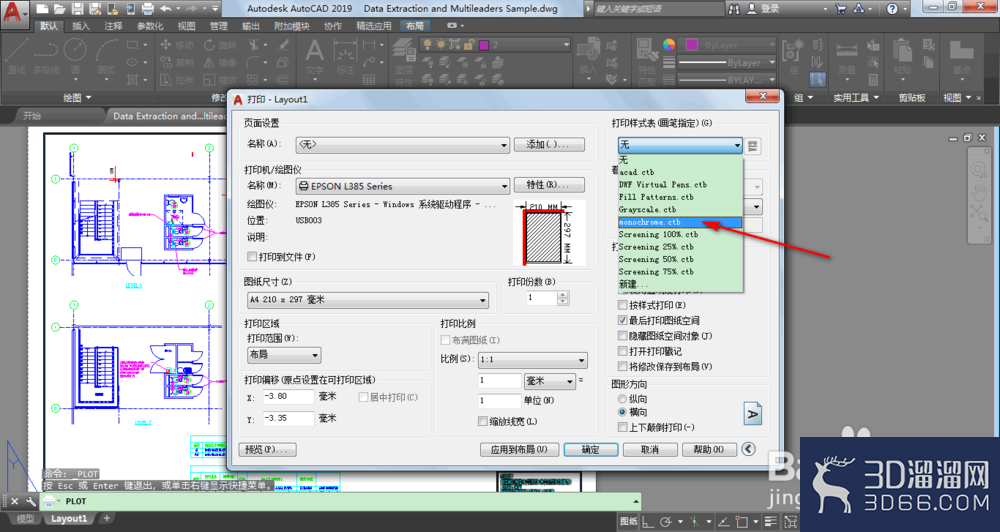Screen dimensions: 1000x532
Task: Click the Properties (特性) printer button
Action: tap(549, 185)
